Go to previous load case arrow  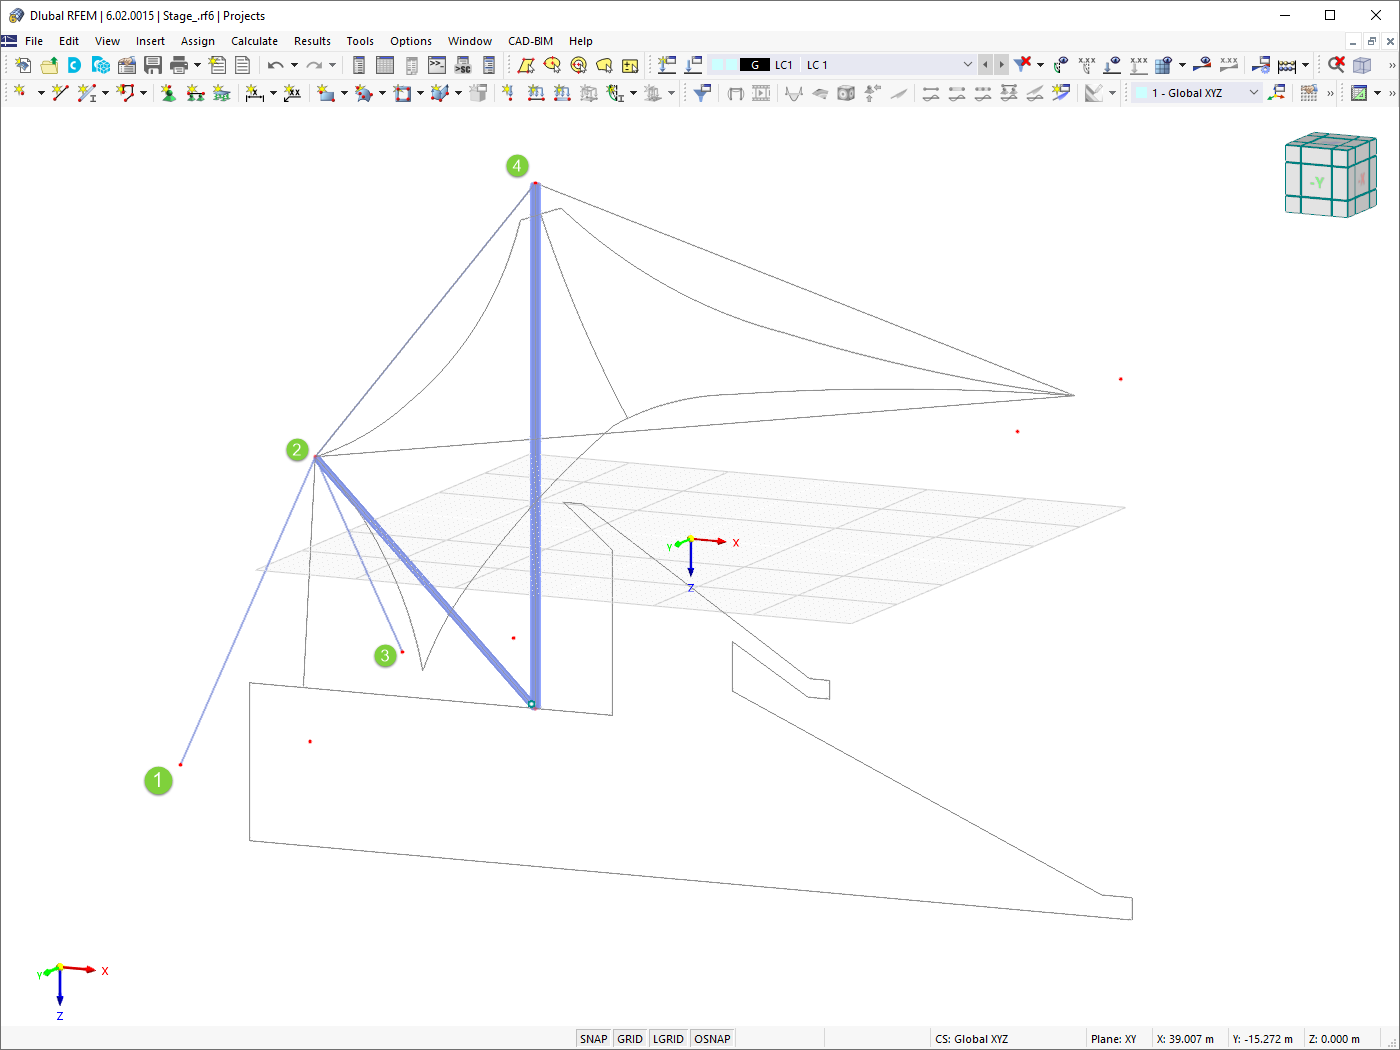[x=985, y=65]
